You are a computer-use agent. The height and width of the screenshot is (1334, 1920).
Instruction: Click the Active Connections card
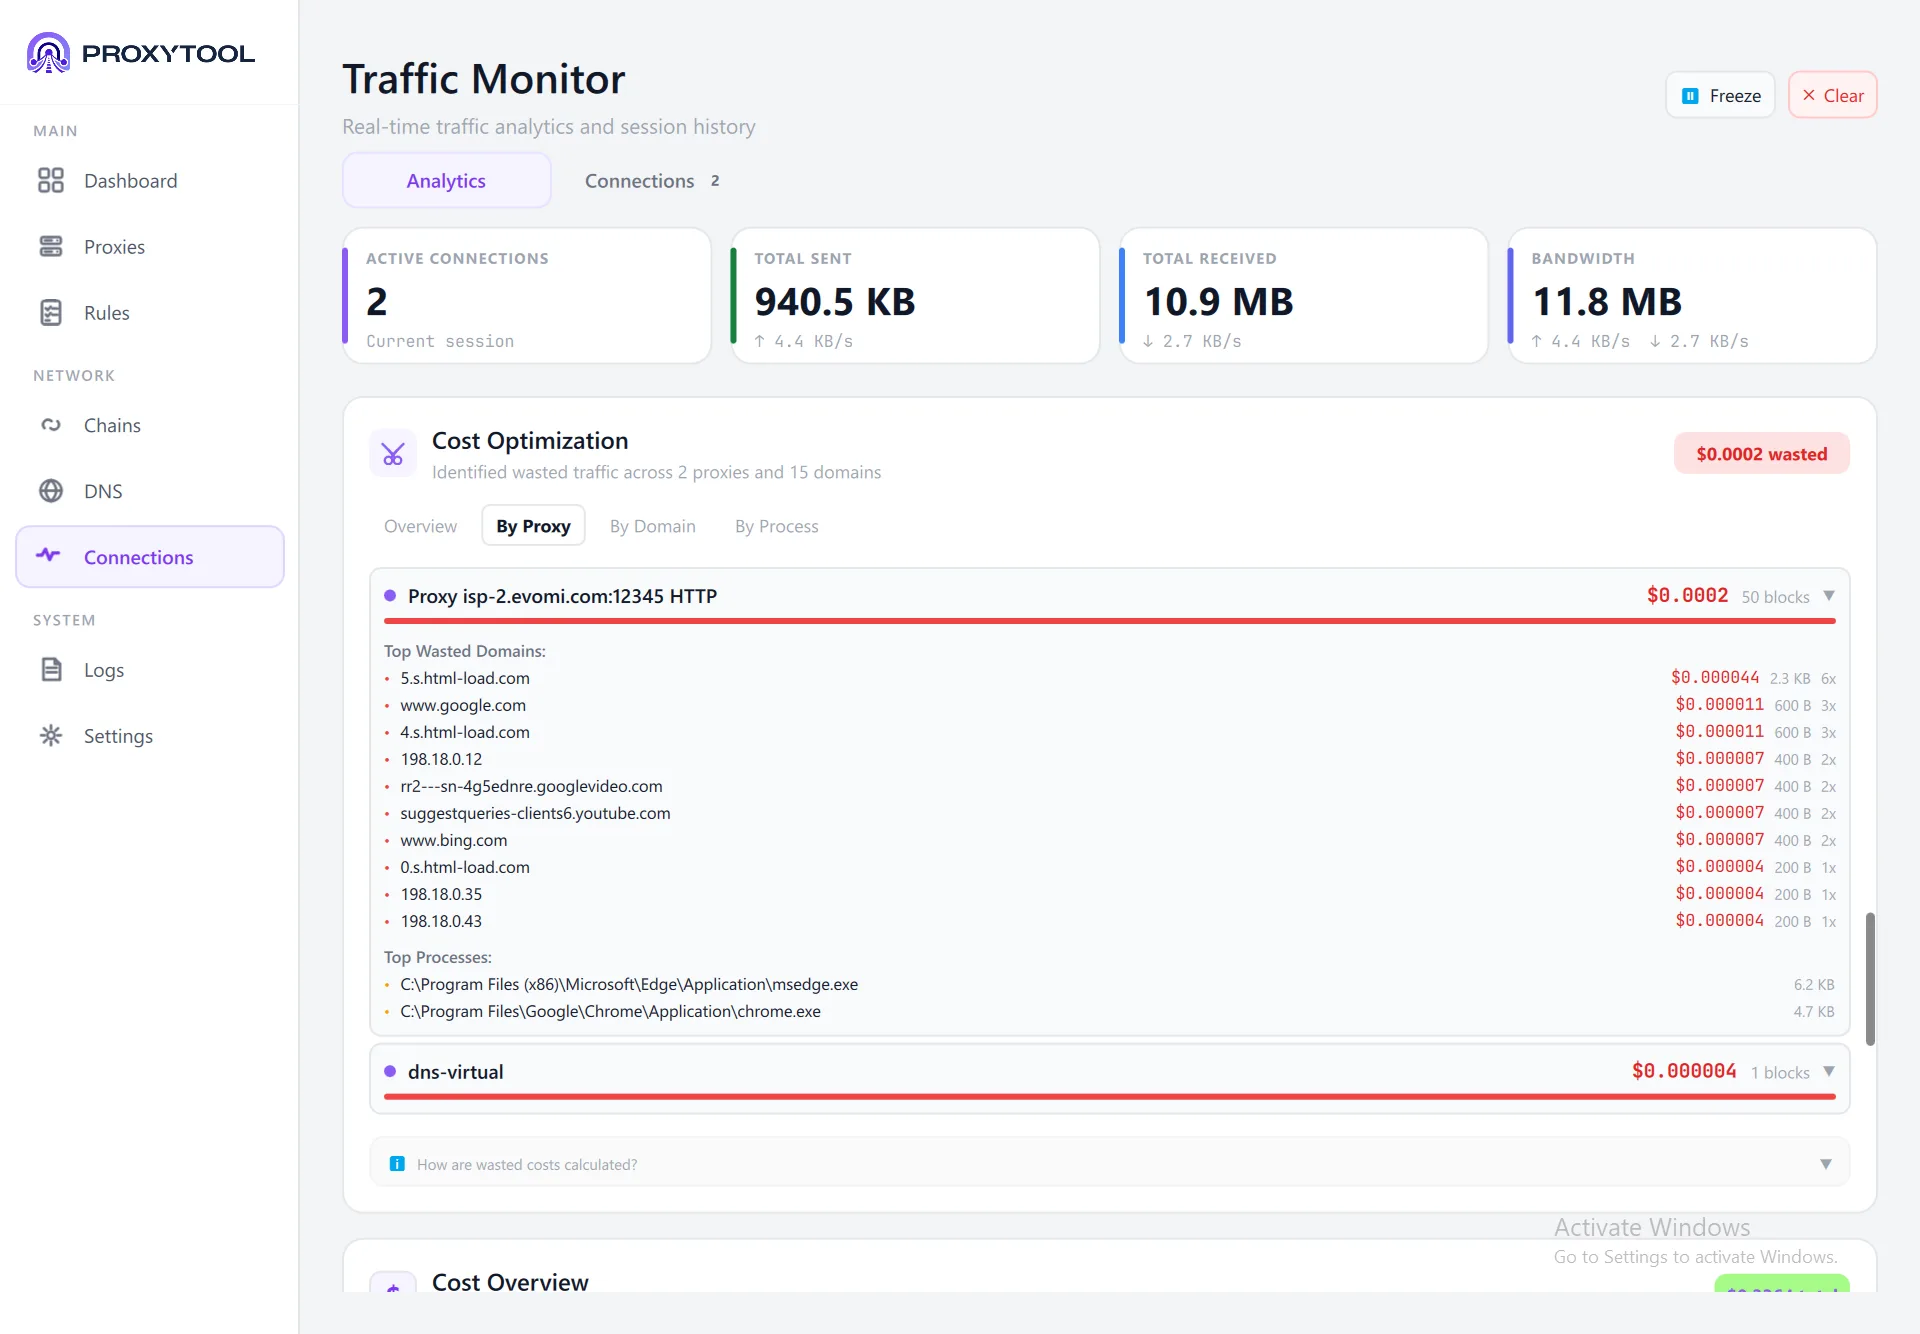click(527, 296)
